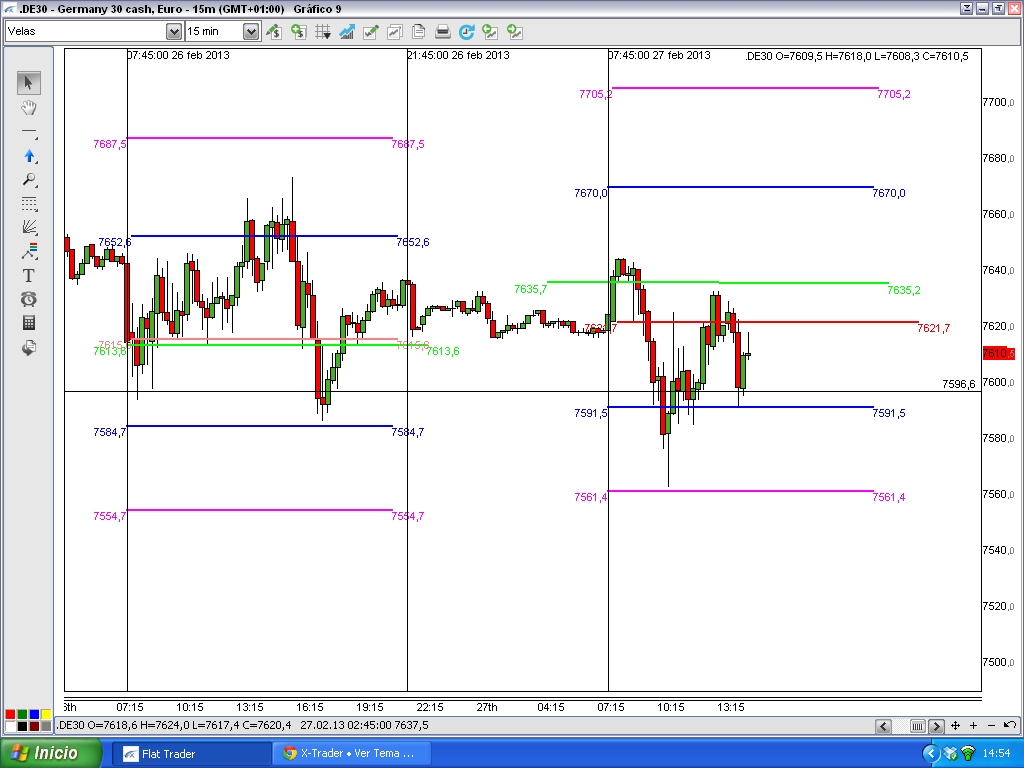Screen dimensions: 1024x768
Task: Click the green wireless network tray icon
Action: point(968,754)
